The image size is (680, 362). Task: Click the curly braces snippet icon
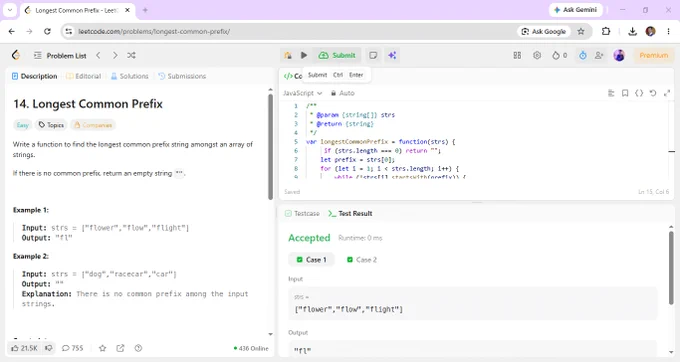tap(639, 93)
